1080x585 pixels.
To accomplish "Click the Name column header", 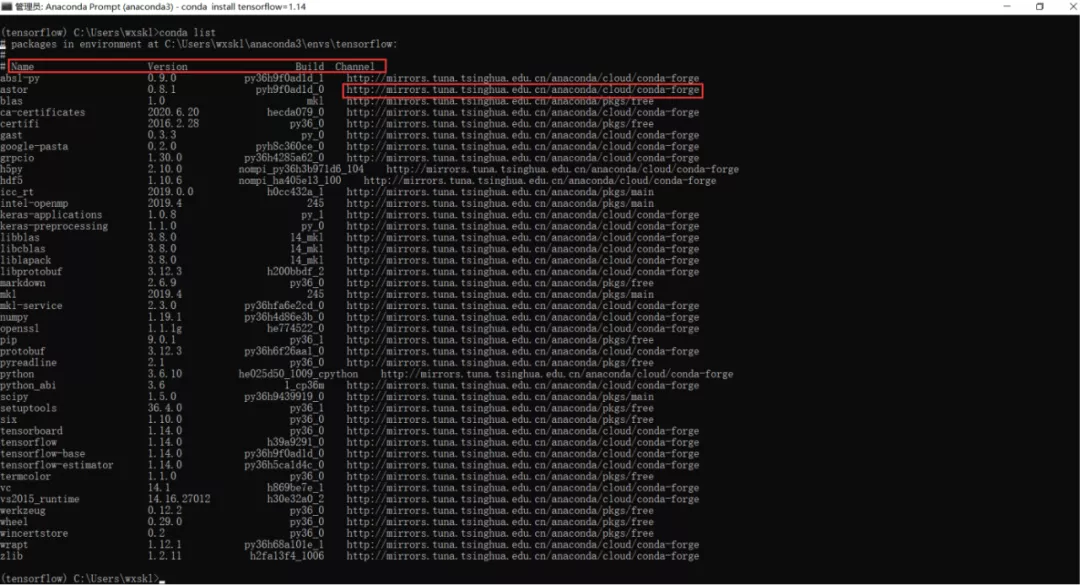I will [x=22, y=66].
